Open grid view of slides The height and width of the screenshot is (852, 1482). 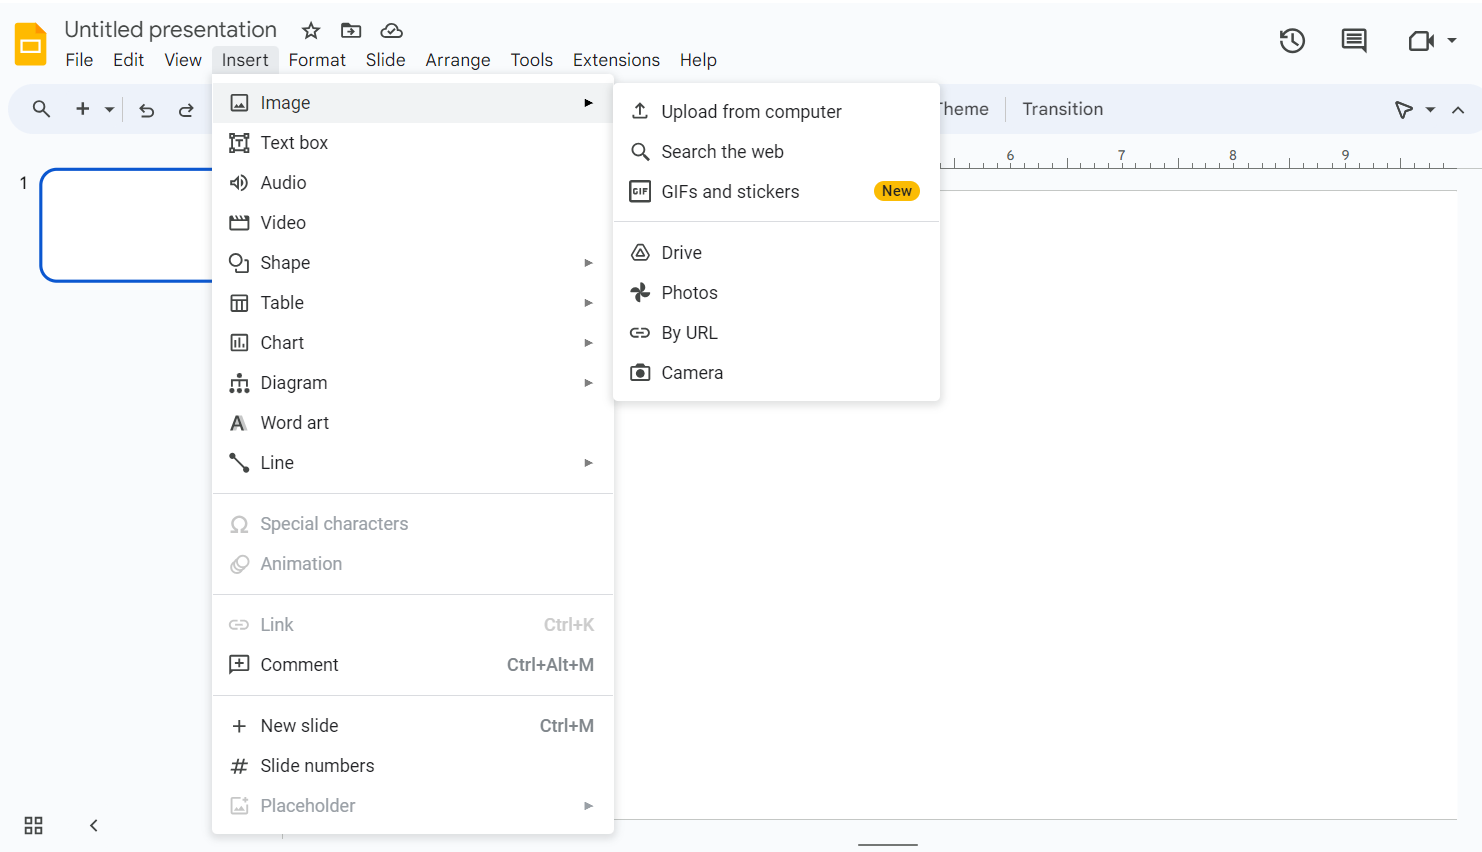(x=33, y=825)
